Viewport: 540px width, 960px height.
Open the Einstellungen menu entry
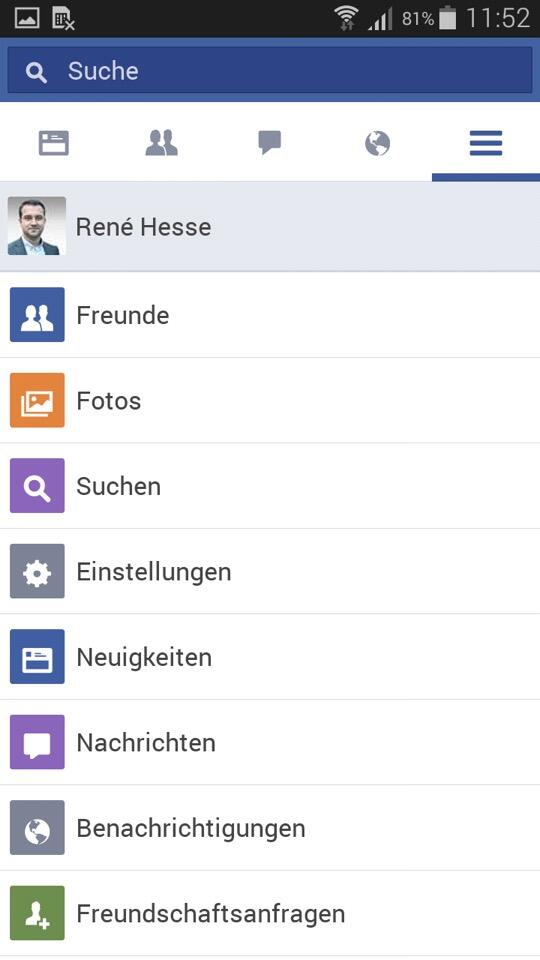[x=270, y=571]
